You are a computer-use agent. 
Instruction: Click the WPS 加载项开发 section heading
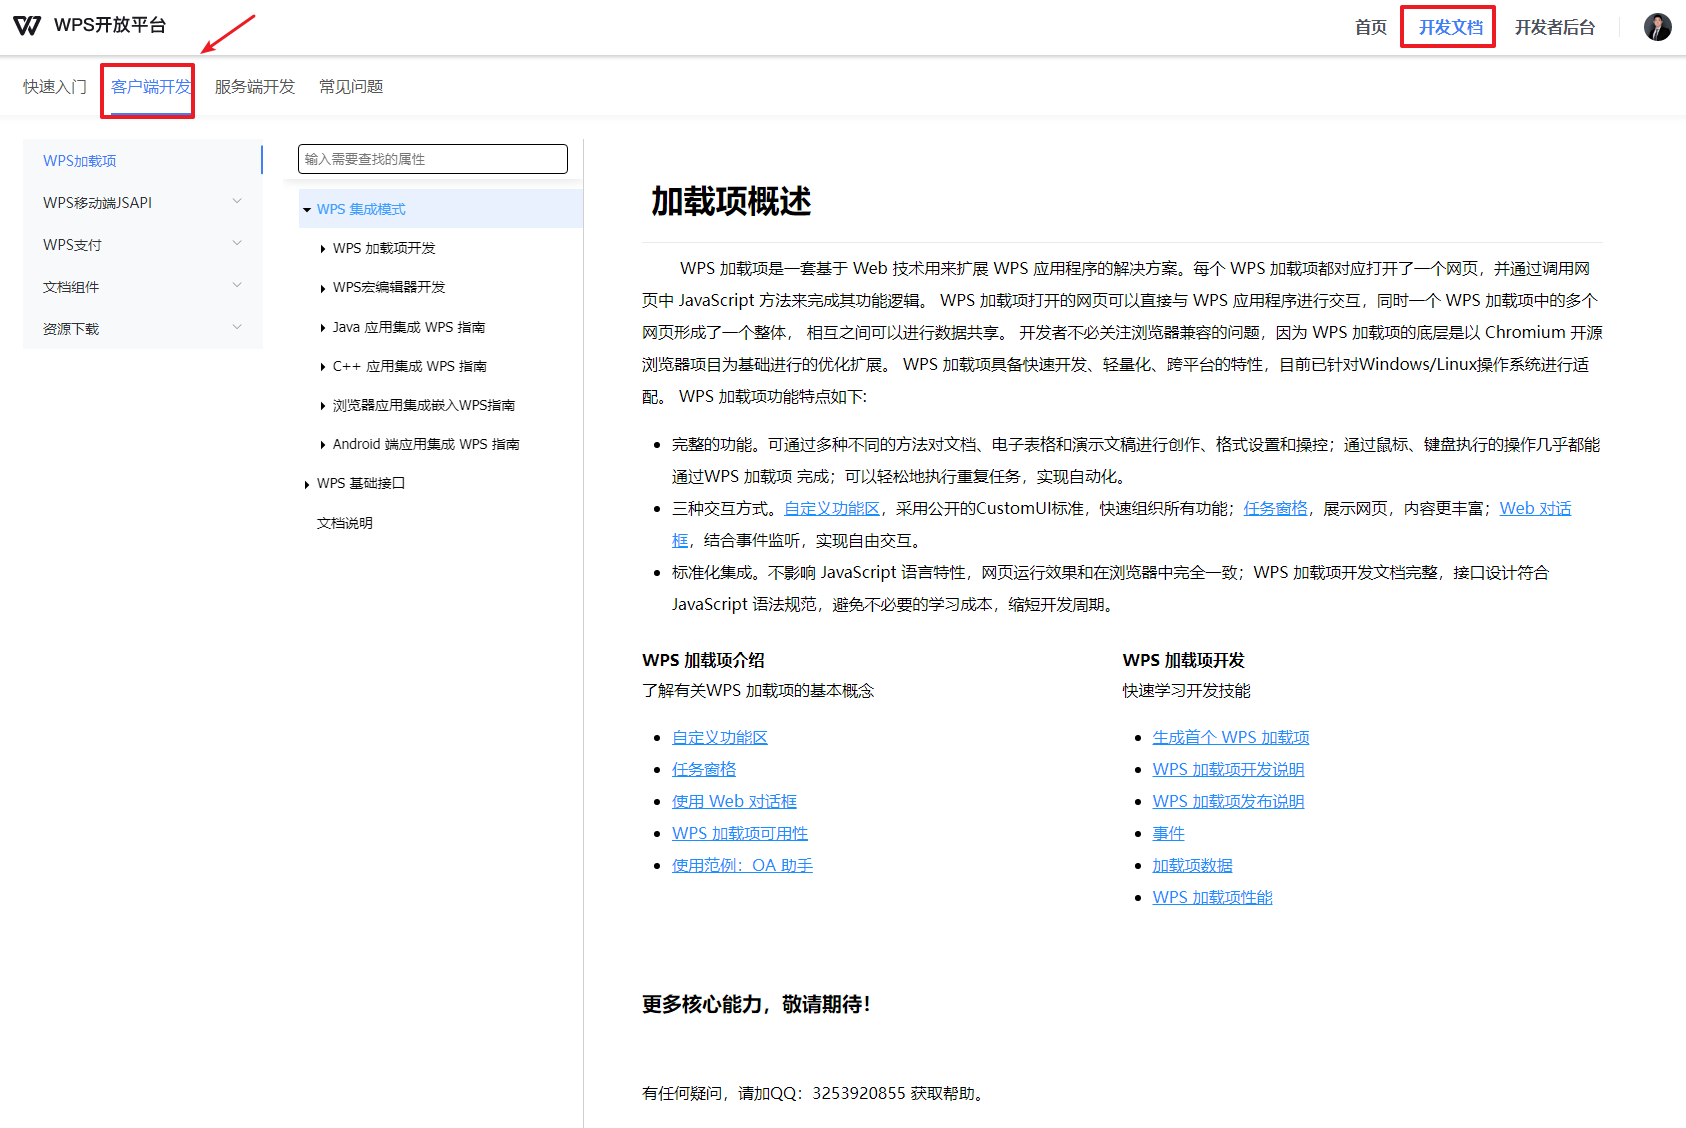tap(1183, 660)
